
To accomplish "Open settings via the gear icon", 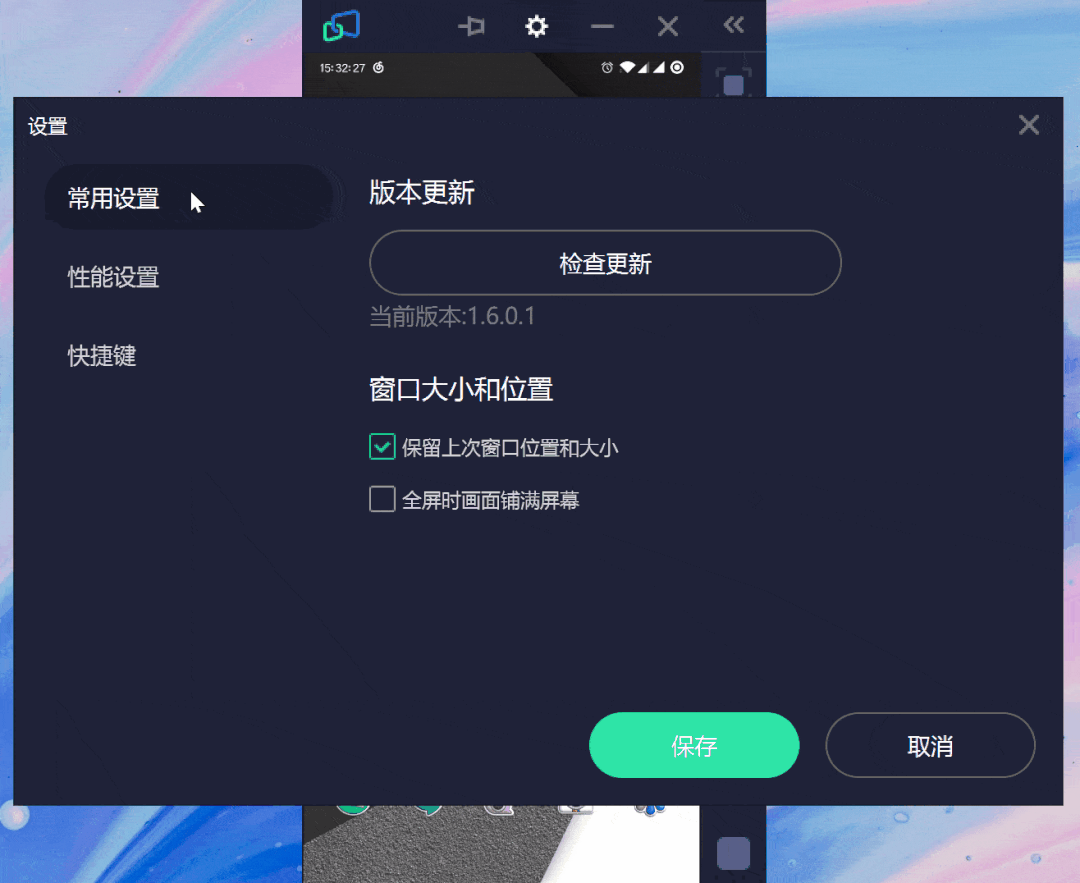I will 536,27.
